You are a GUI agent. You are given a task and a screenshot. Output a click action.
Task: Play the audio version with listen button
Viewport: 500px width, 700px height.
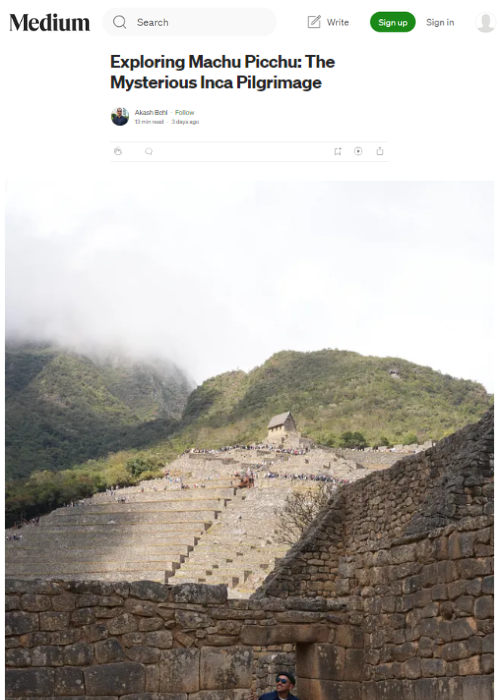[x=358, y=151]
